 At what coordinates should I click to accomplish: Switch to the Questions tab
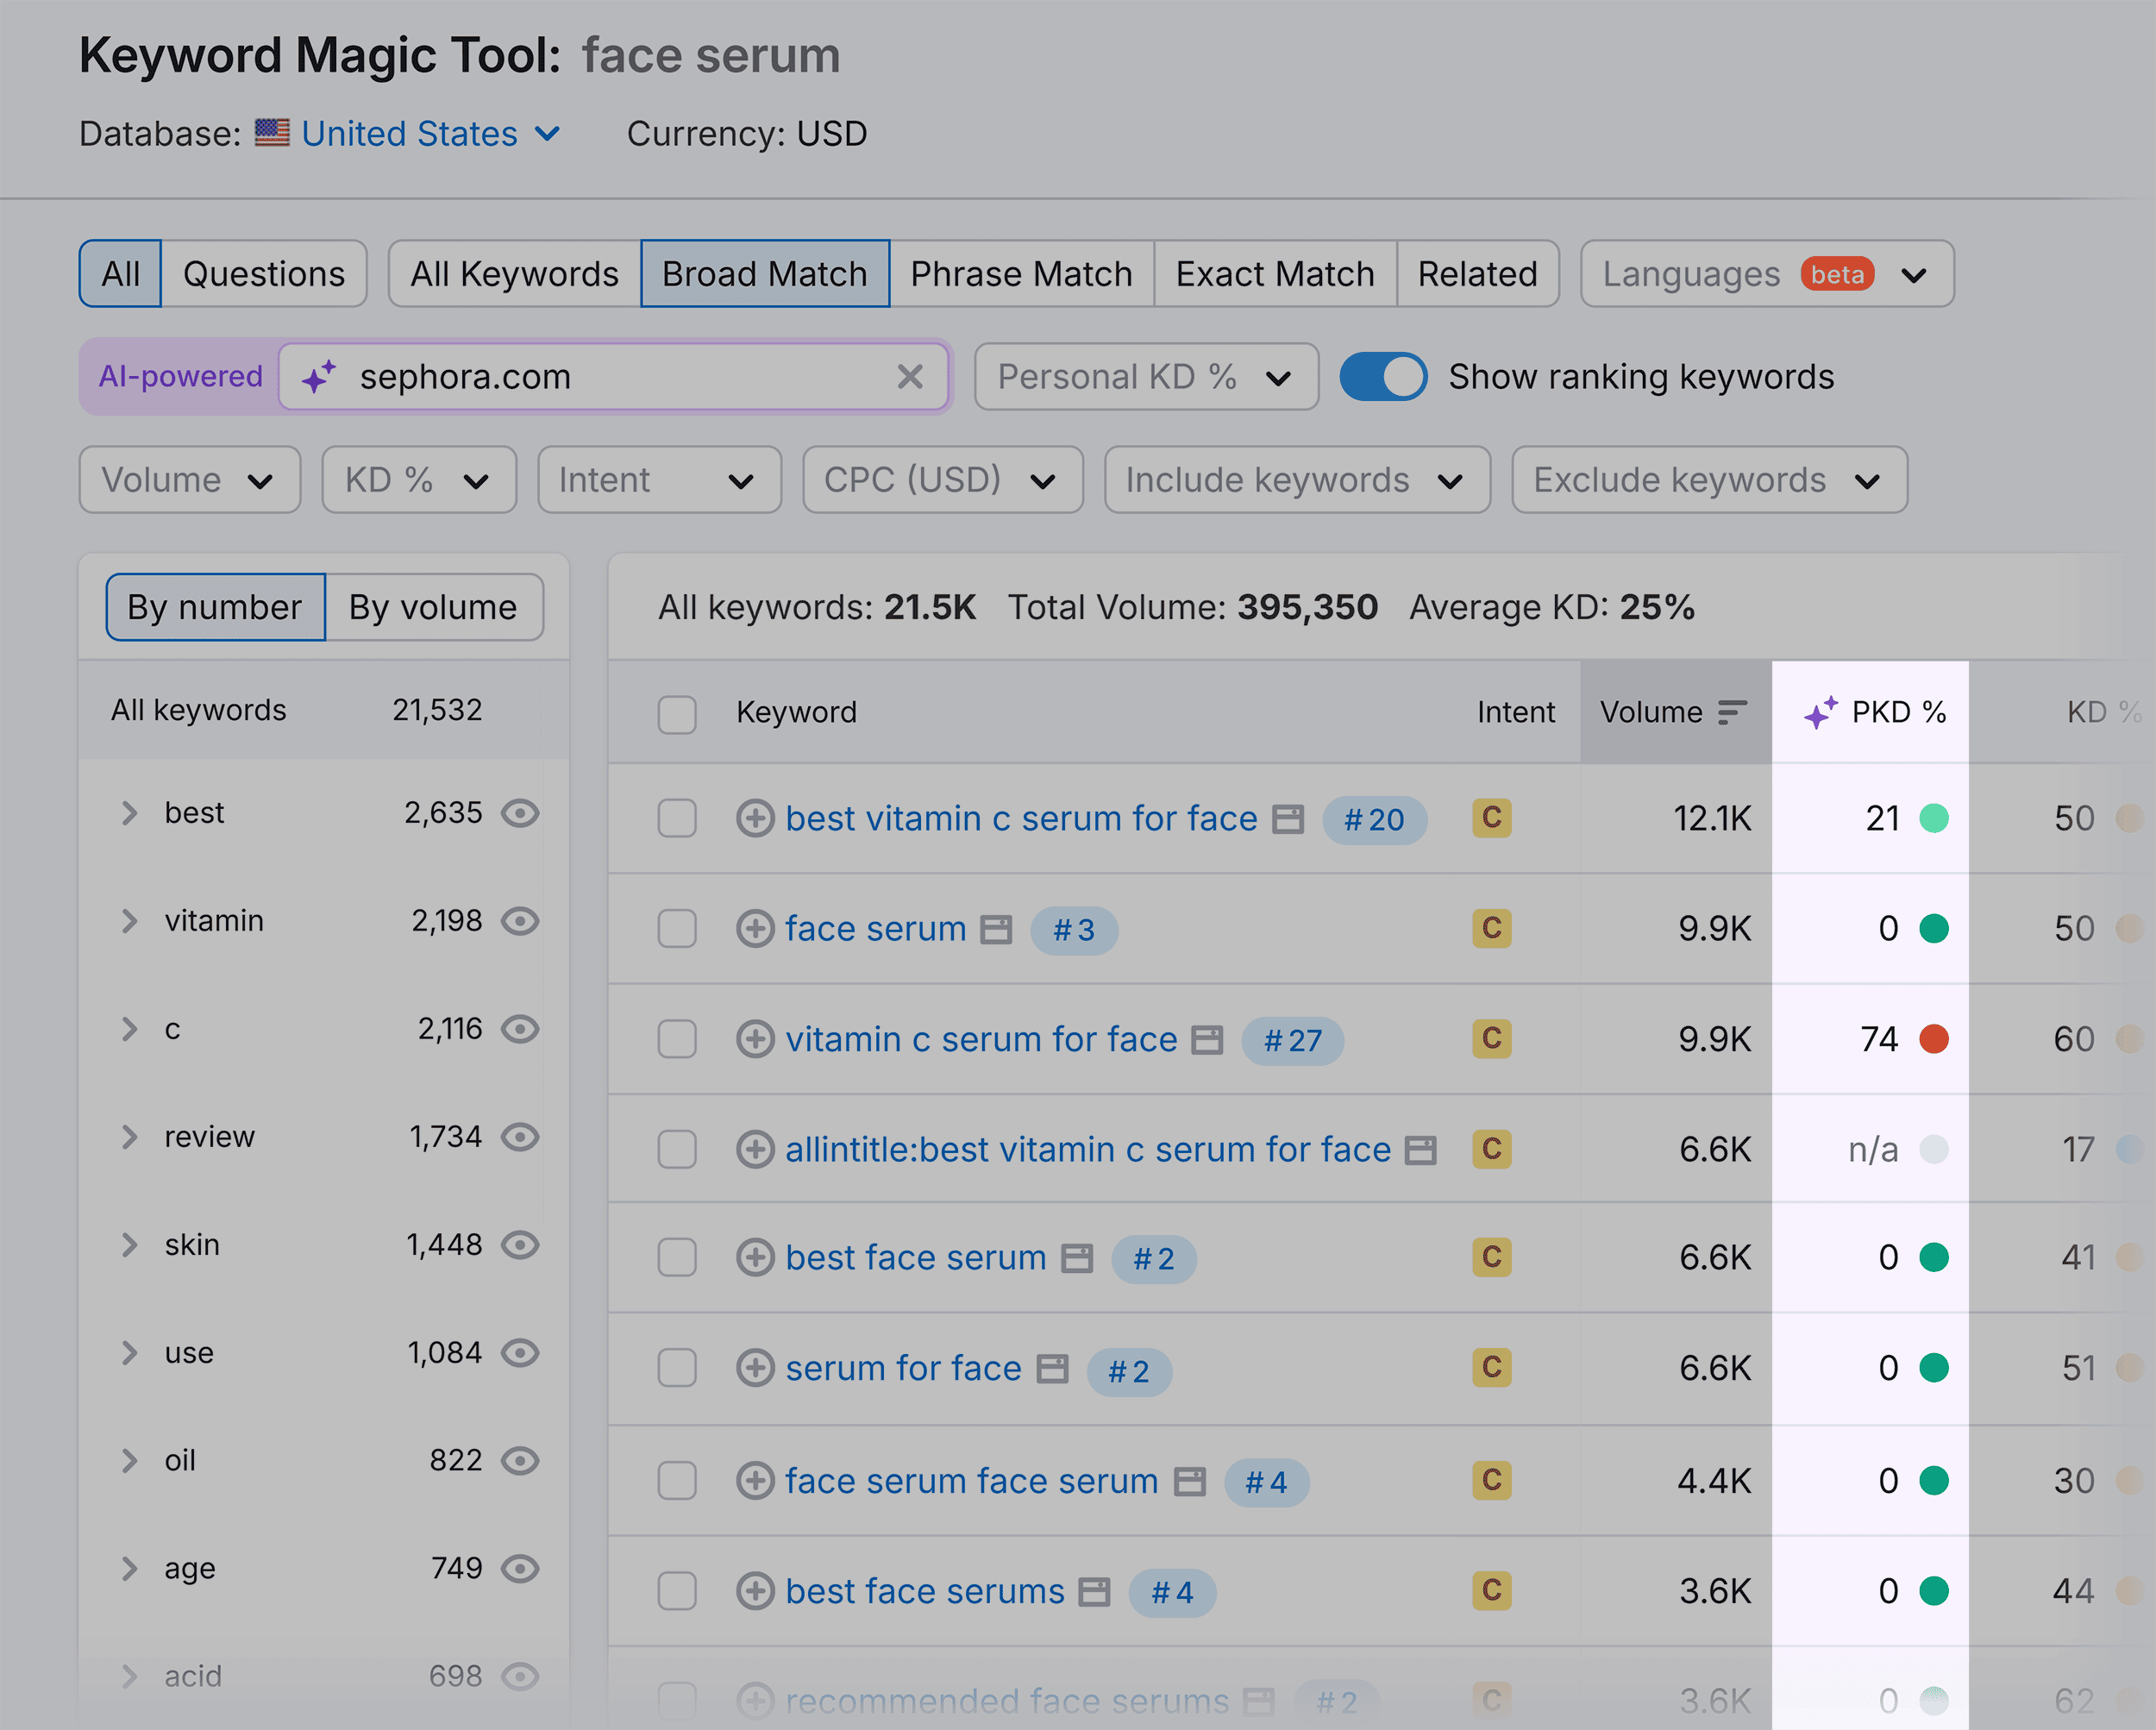[261, 273]
